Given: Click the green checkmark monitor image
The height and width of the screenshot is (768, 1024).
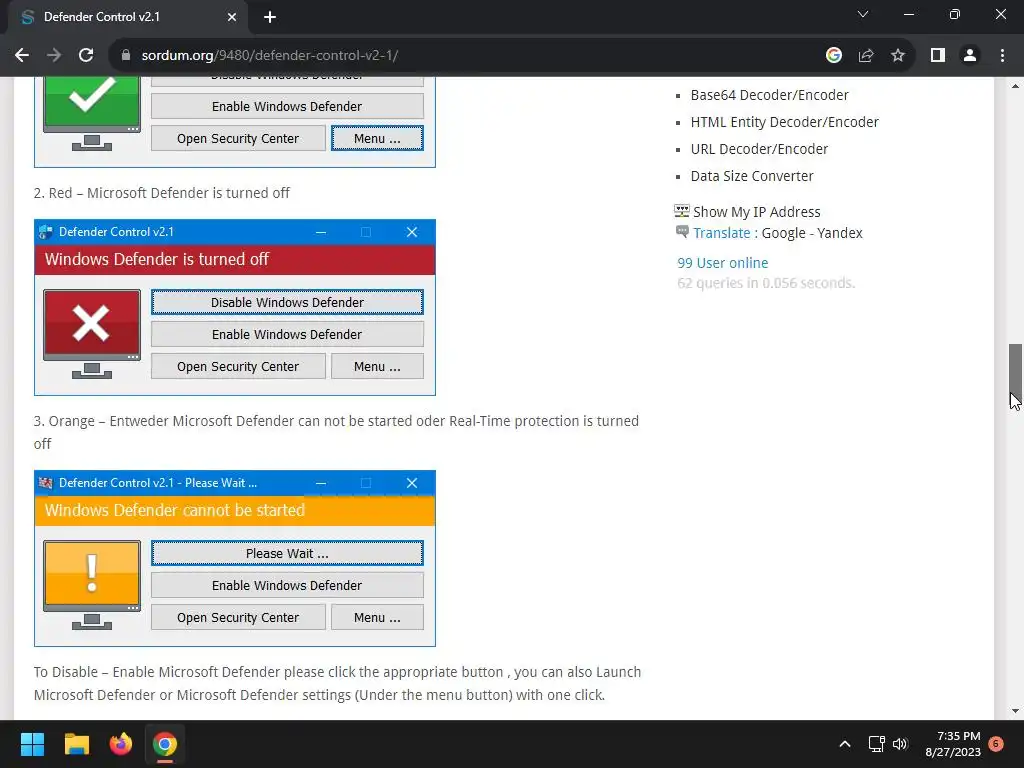Looking at the screenshot, I should tap(91, 114).
